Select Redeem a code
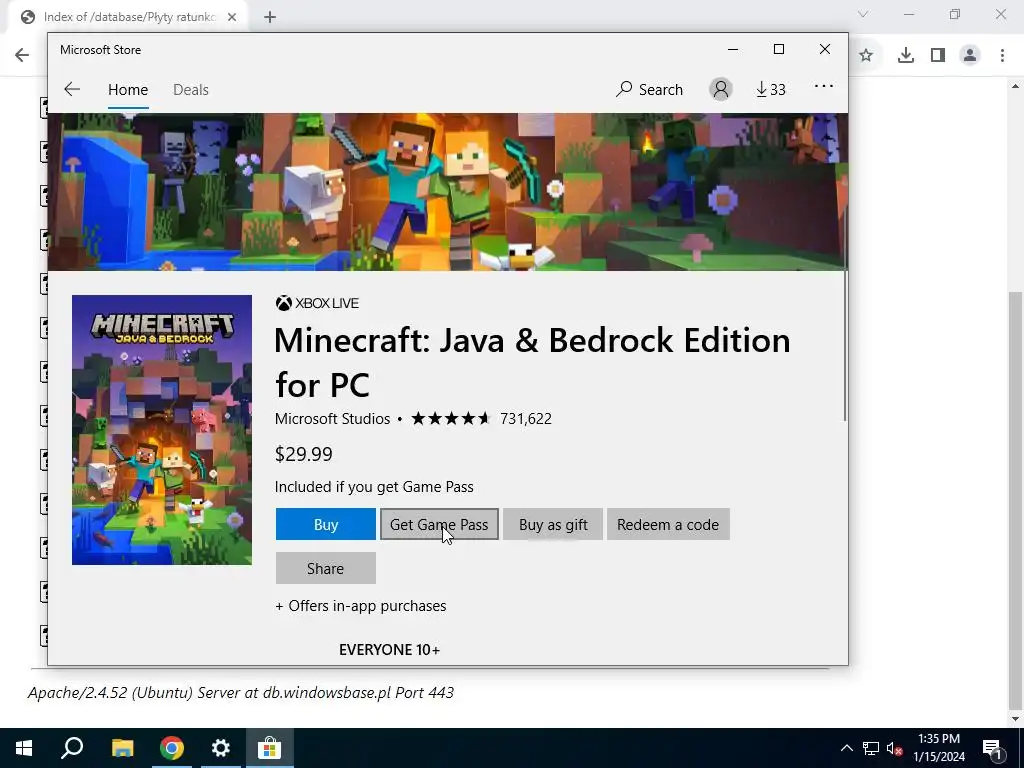Image resolution: width=1024 pixels, height=768 pixels. tap(668, 524)
